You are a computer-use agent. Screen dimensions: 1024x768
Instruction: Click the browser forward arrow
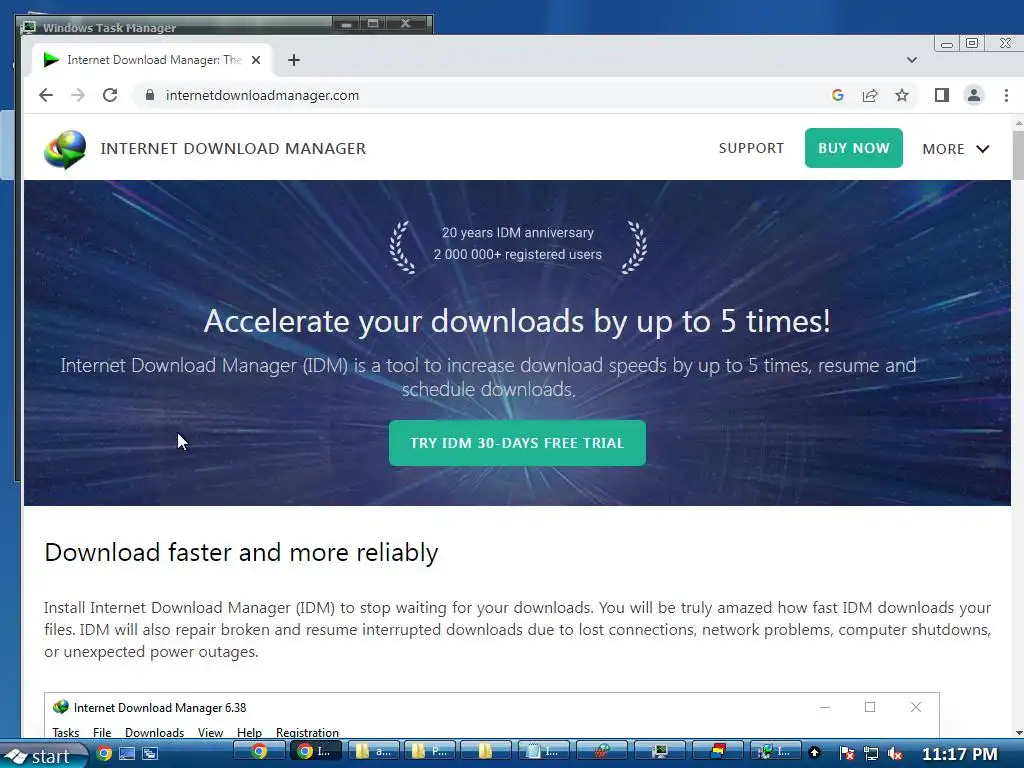click(78, 95)
